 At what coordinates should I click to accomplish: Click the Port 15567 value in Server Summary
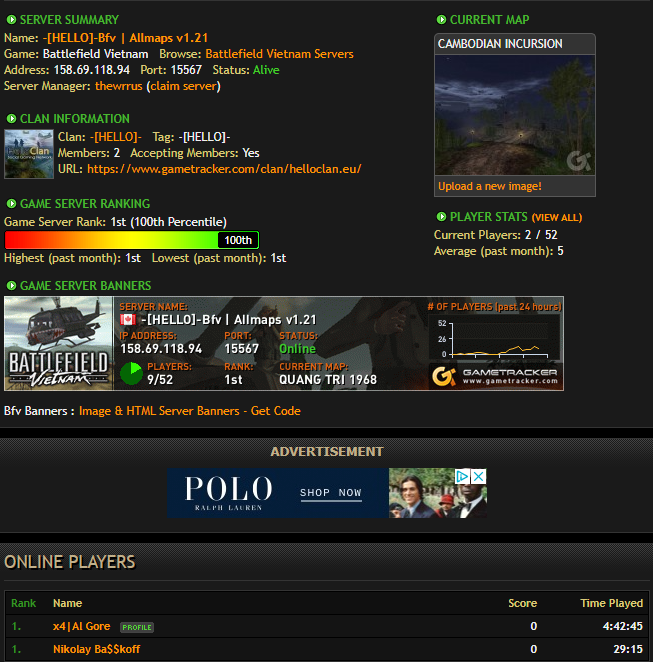coord(186,70)
